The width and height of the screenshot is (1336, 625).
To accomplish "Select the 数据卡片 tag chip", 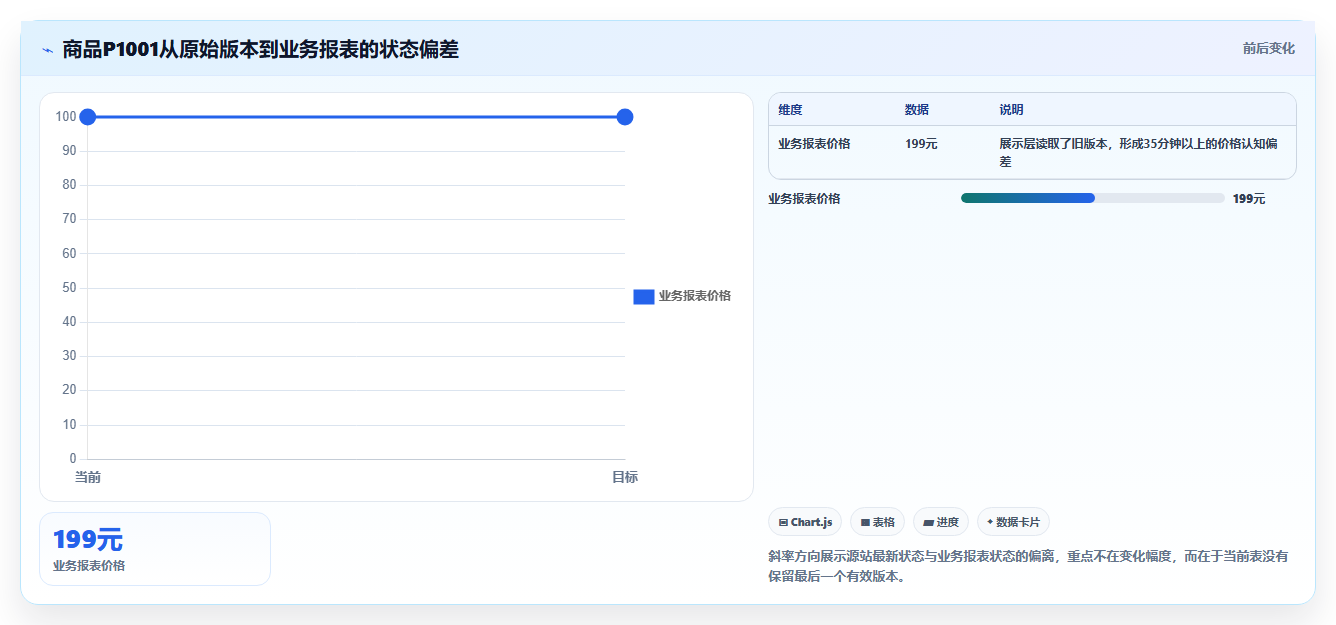I will click(1013, 522).
